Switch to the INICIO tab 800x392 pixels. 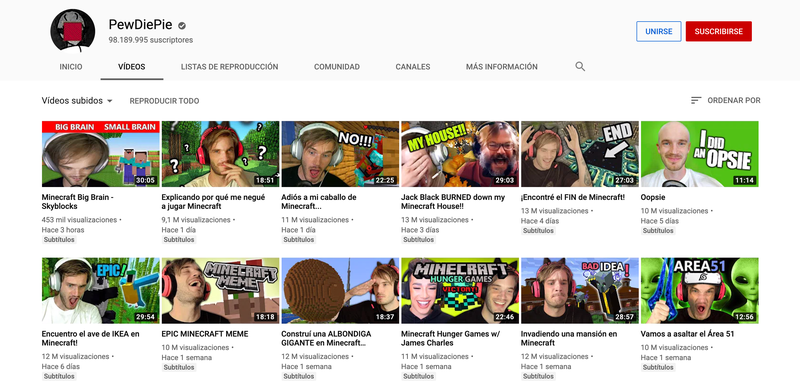coord(70,67)
